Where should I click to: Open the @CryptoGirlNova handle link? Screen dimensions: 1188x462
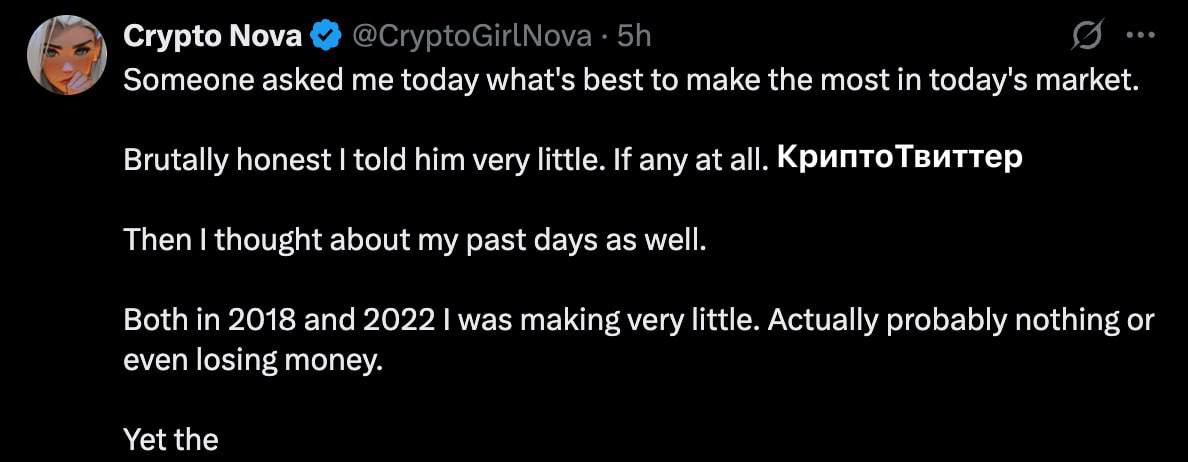472,37
